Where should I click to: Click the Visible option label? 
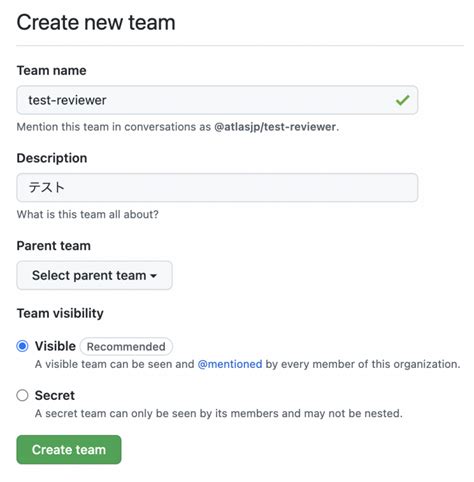[55, 346]
